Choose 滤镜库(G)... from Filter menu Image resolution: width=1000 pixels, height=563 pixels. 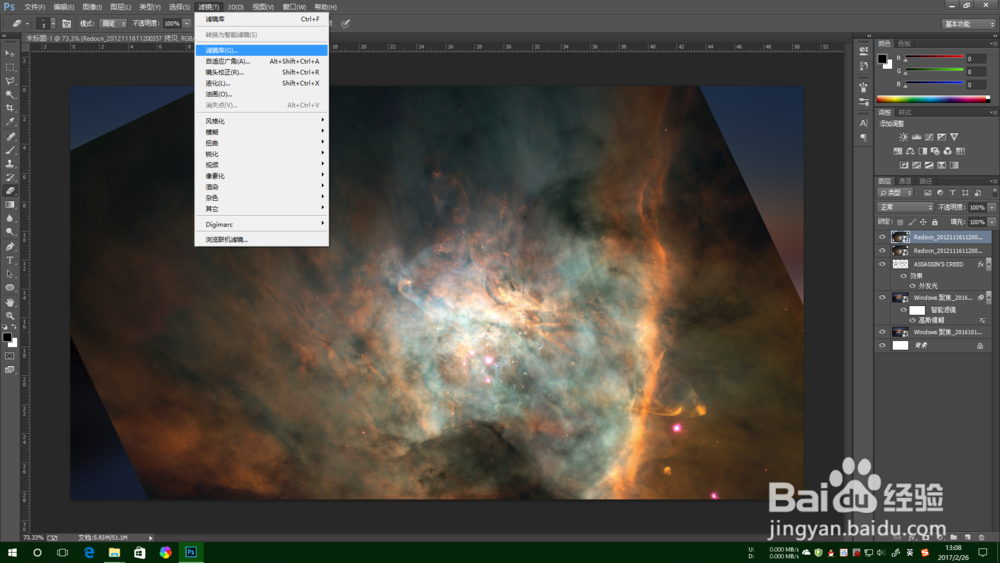[x=261, y=50]
